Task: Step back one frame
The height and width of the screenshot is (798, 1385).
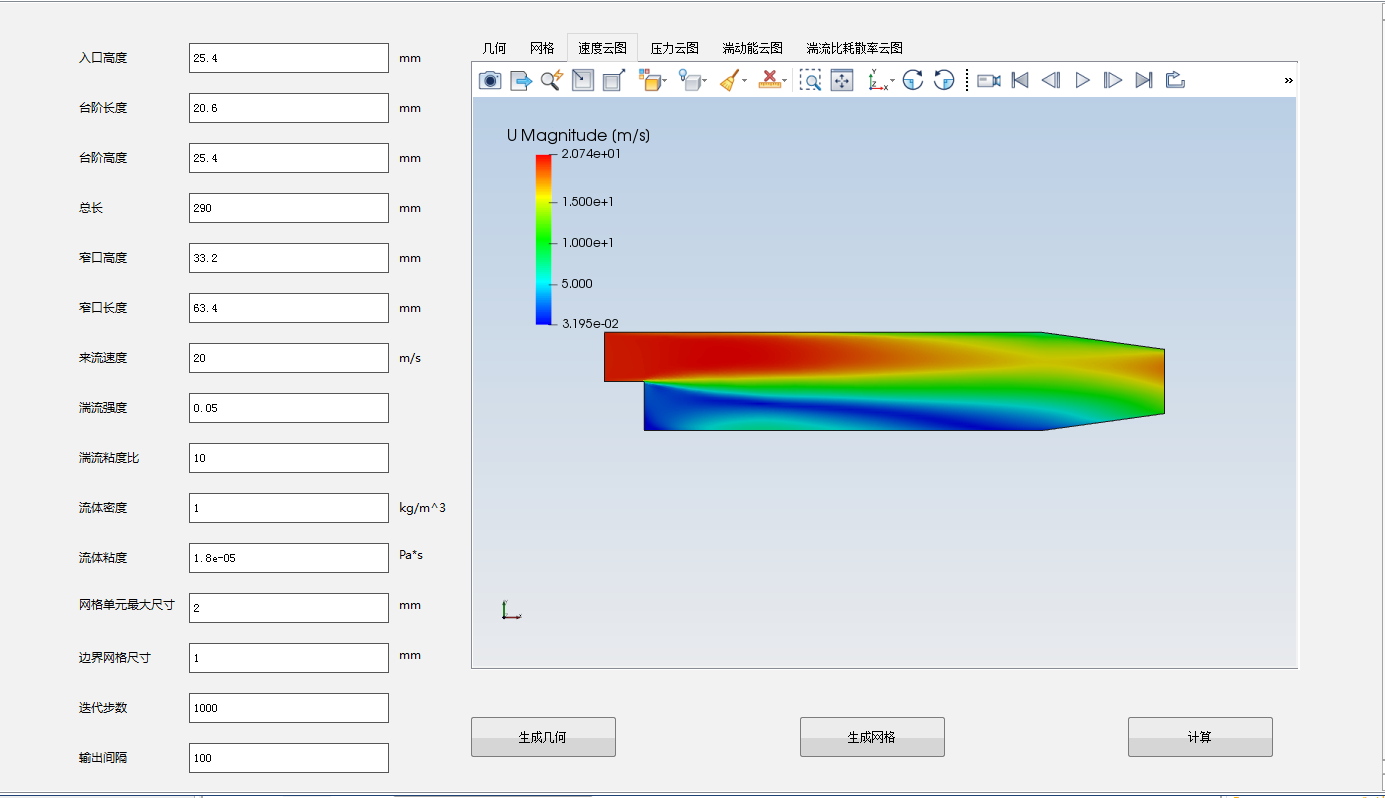Action: click(x=1051, y=80)
